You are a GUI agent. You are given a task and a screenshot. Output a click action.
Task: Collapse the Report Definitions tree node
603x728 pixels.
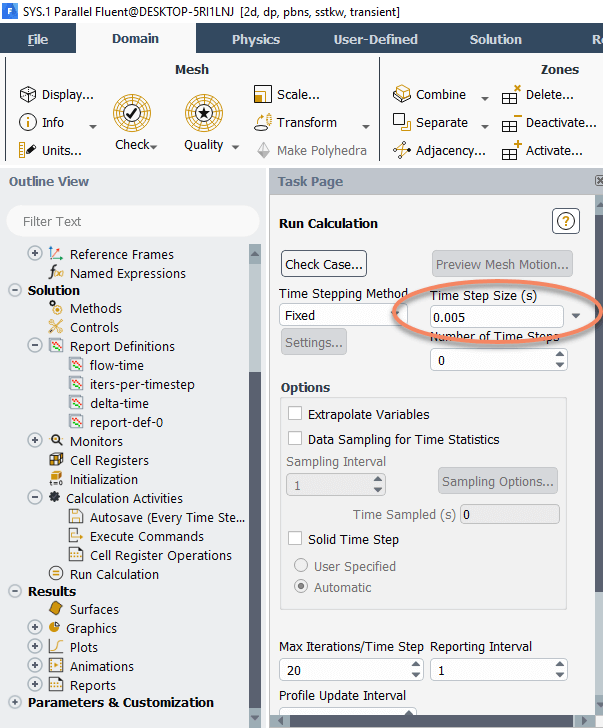tap(35, 345)
